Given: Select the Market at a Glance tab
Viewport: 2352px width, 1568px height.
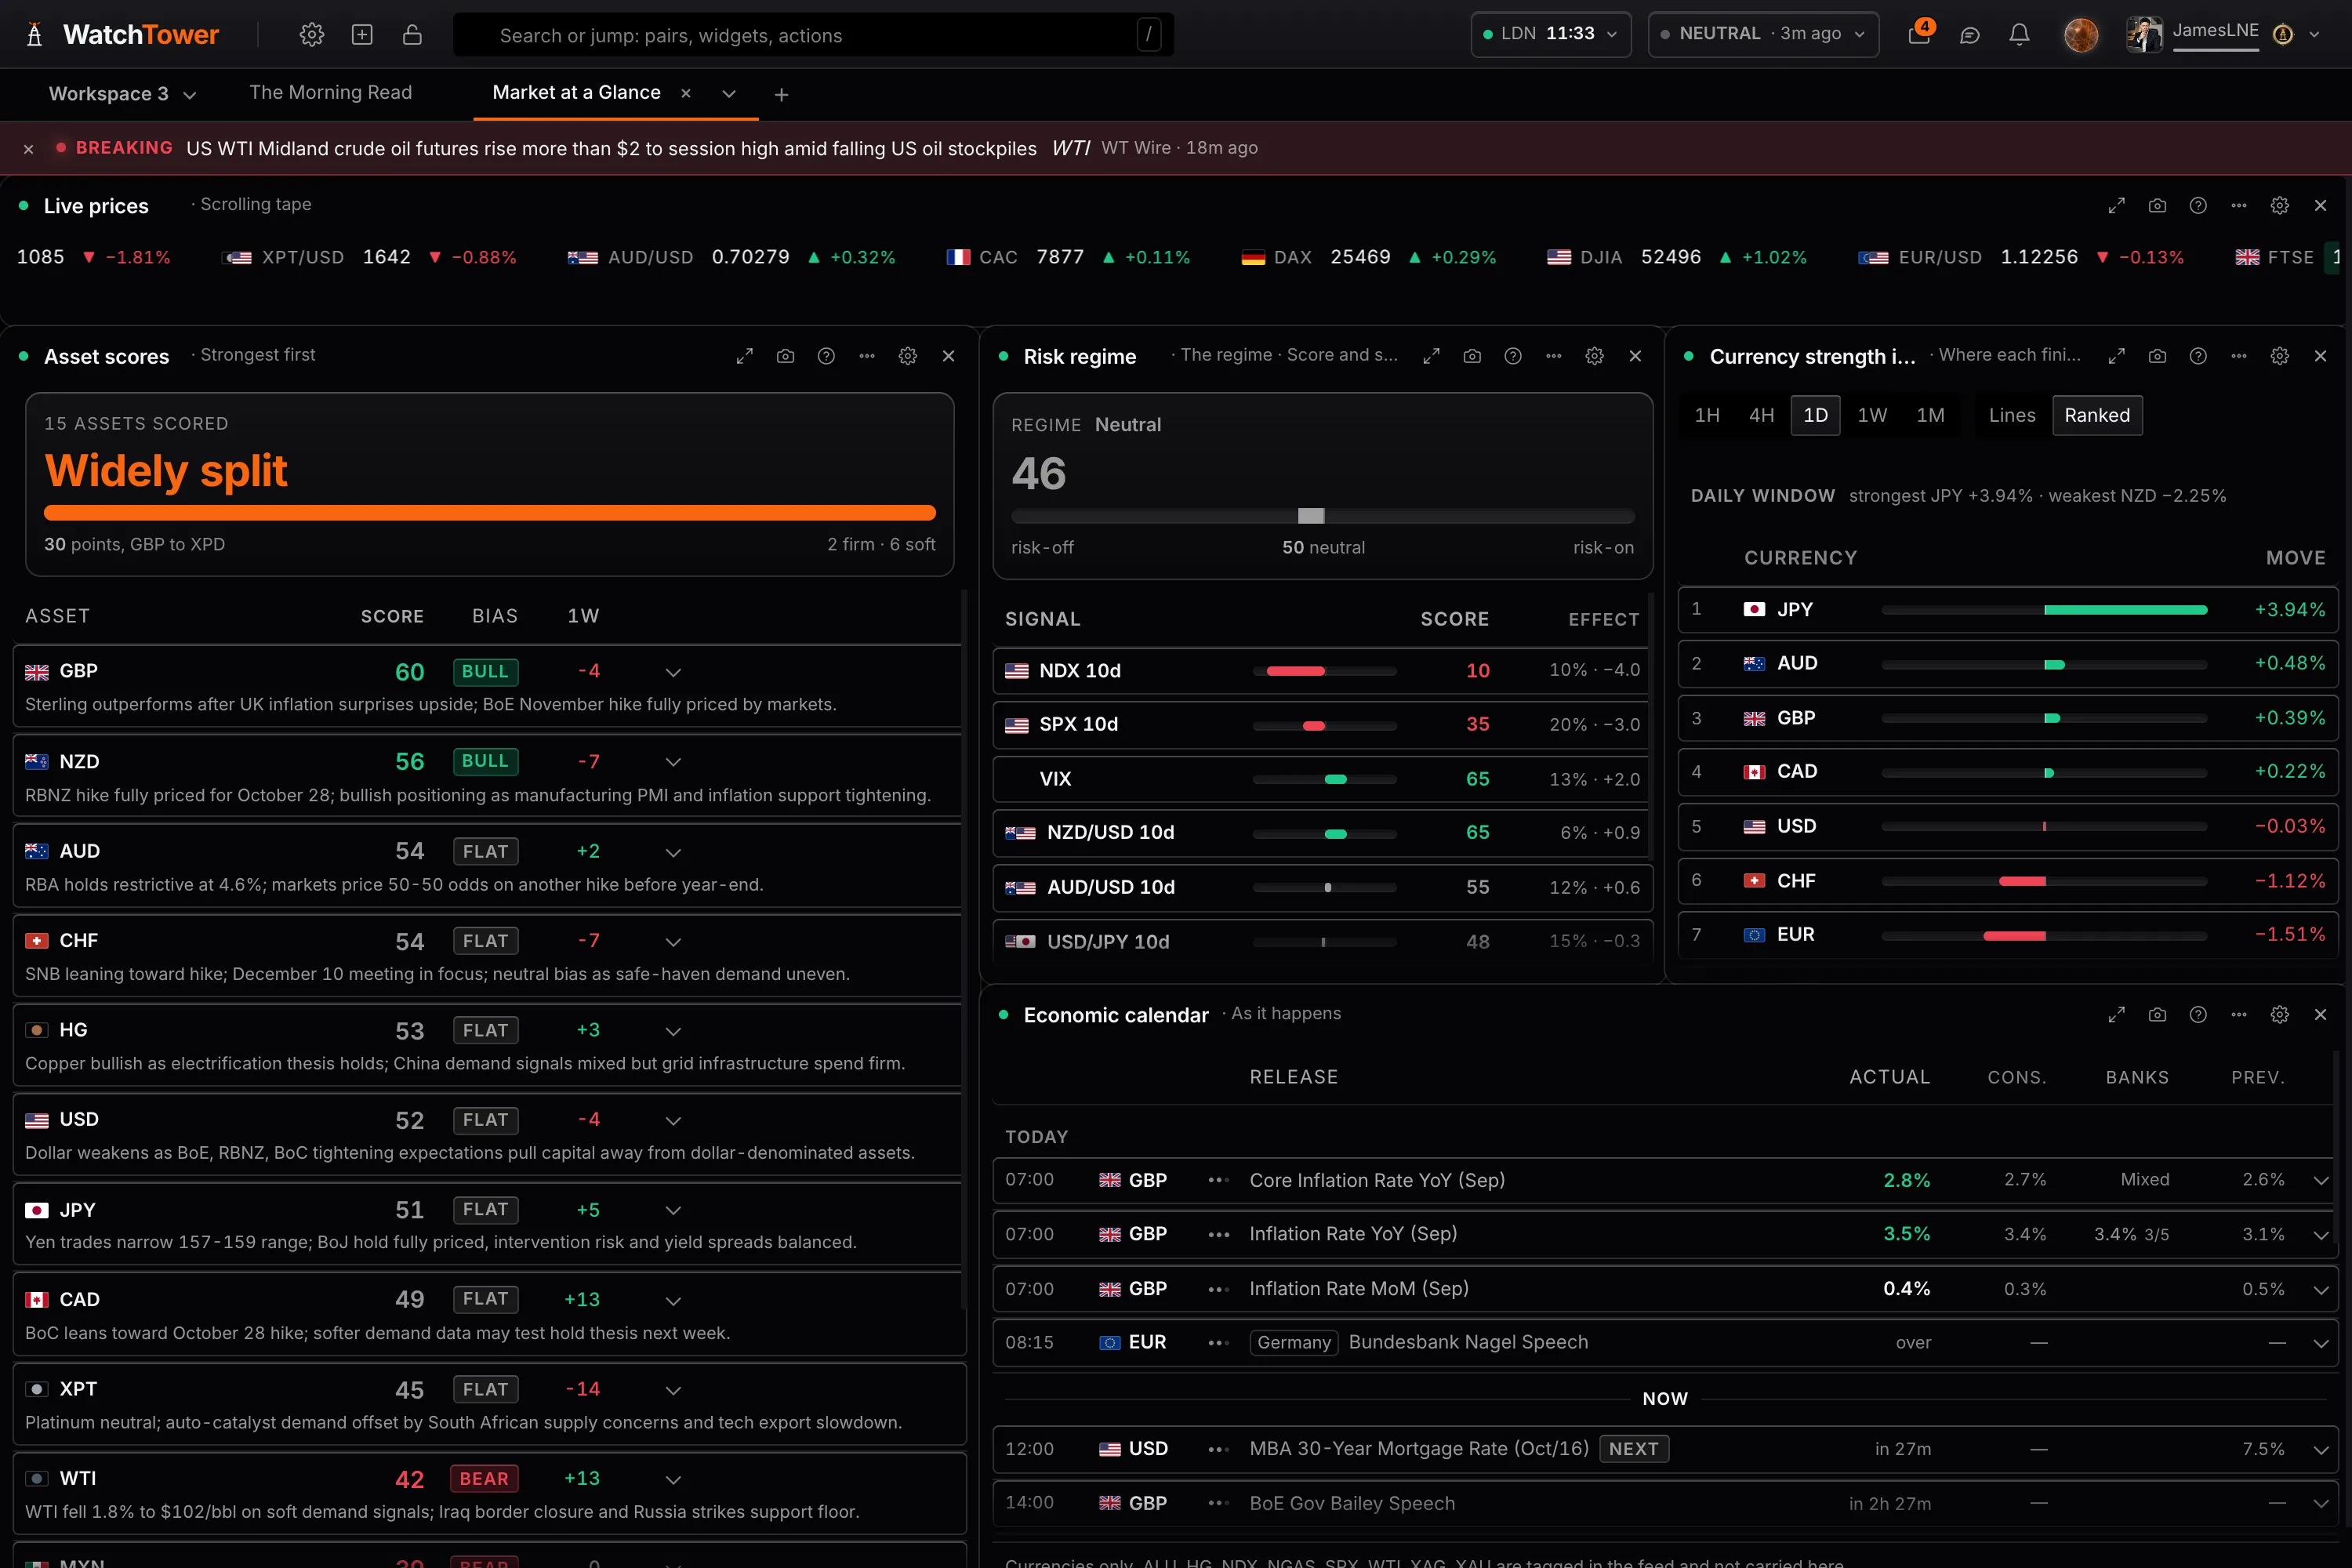Looking at the screenshot, I should [x=576, y=93].
